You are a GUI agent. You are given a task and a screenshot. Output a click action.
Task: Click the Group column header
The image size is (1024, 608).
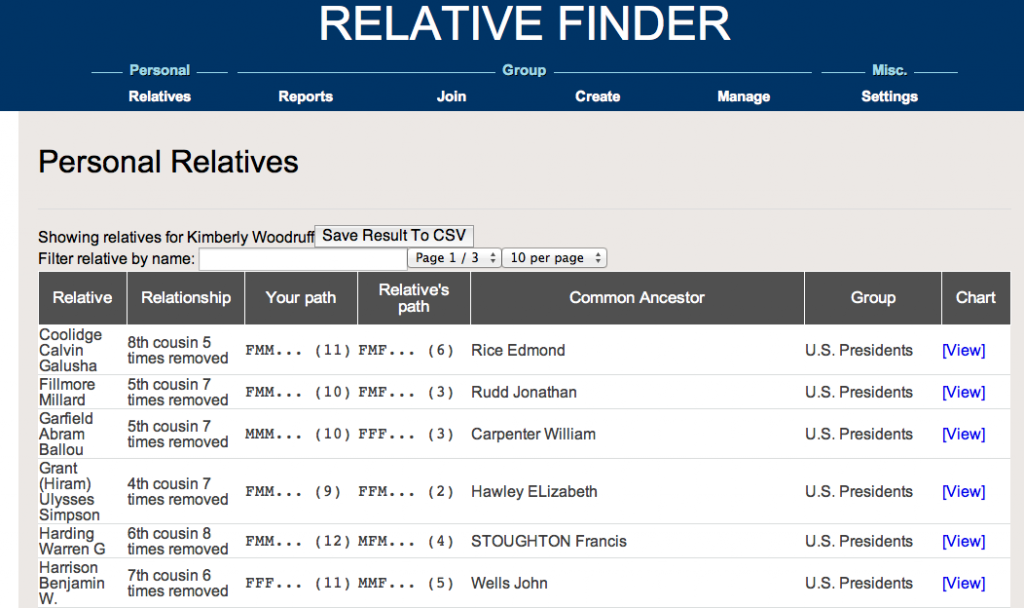tap(873, 298)
